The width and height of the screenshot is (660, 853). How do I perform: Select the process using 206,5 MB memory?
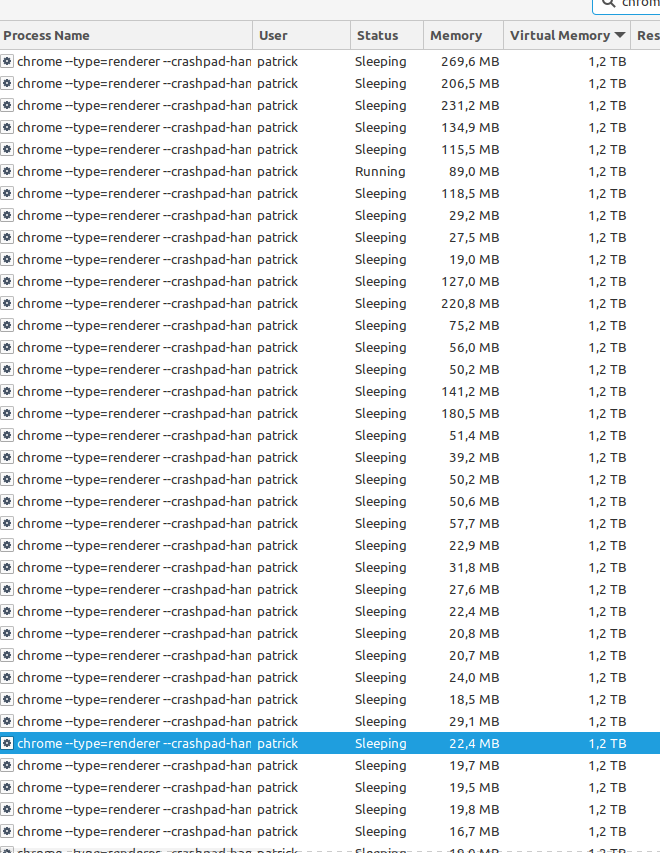click(330, 83)
